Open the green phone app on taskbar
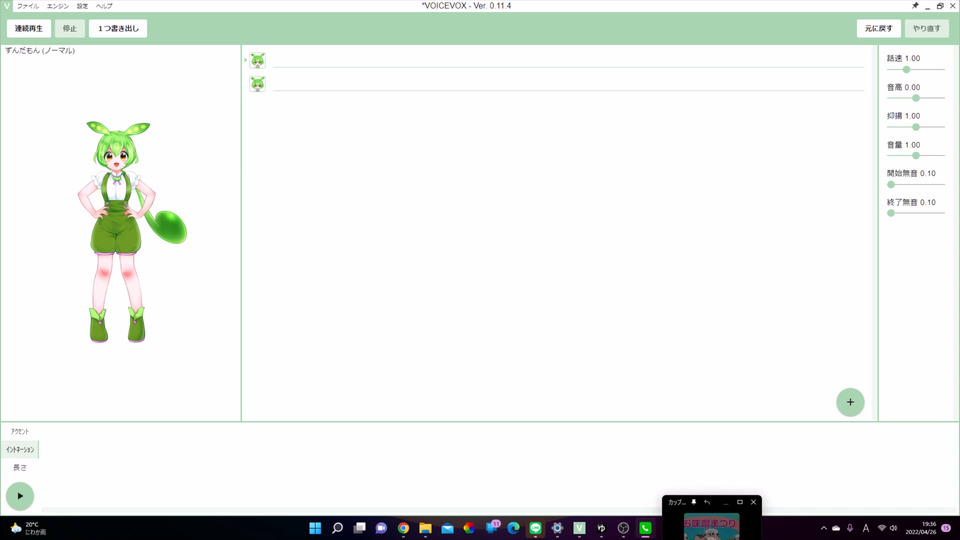The image size is (960, 540). (645, 528)
